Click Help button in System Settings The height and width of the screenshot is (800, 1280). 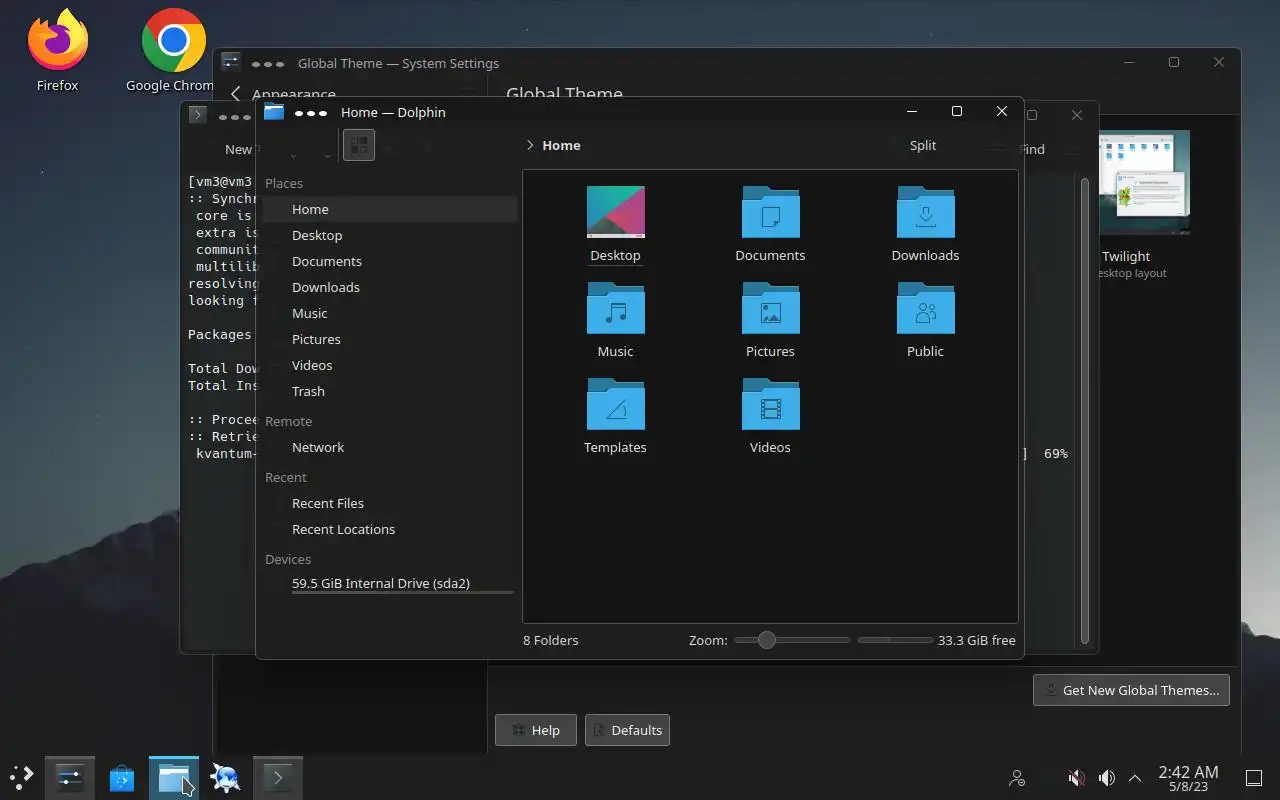coord(536,730)
